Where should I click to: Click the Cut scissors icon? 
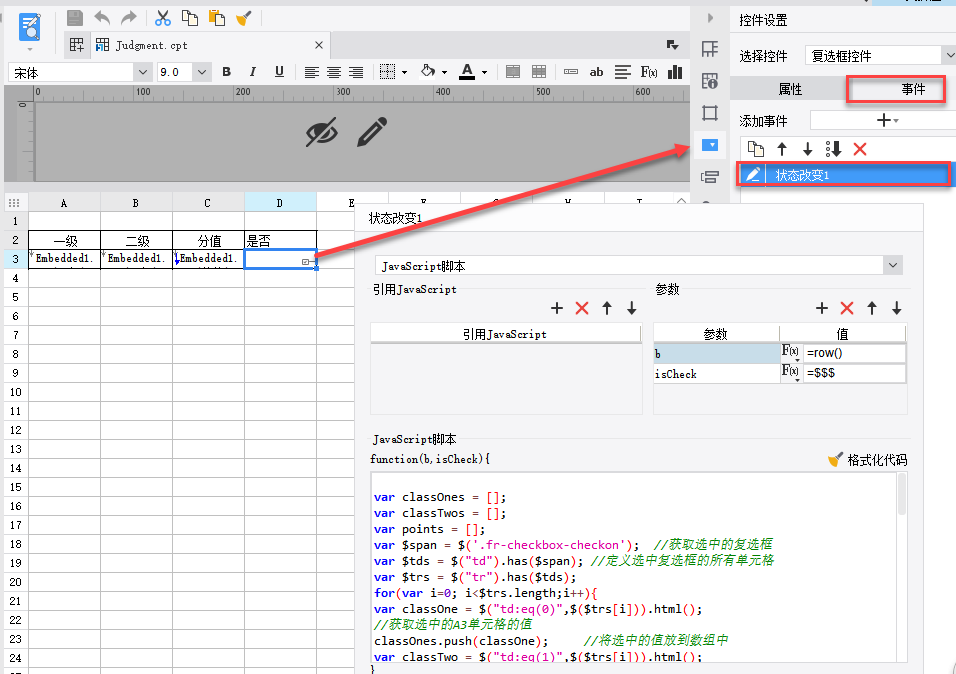162,18
